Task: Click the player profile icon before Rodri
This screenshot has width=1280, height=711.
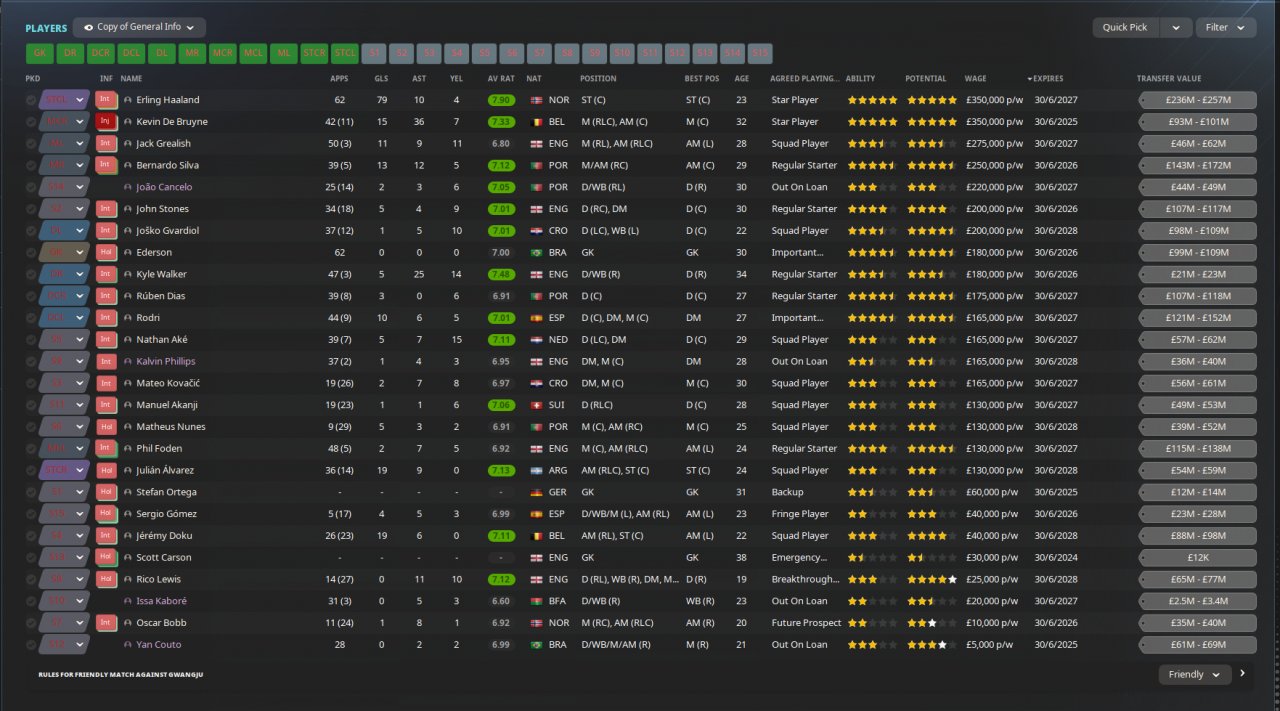Action: click(x=128, y=318)
